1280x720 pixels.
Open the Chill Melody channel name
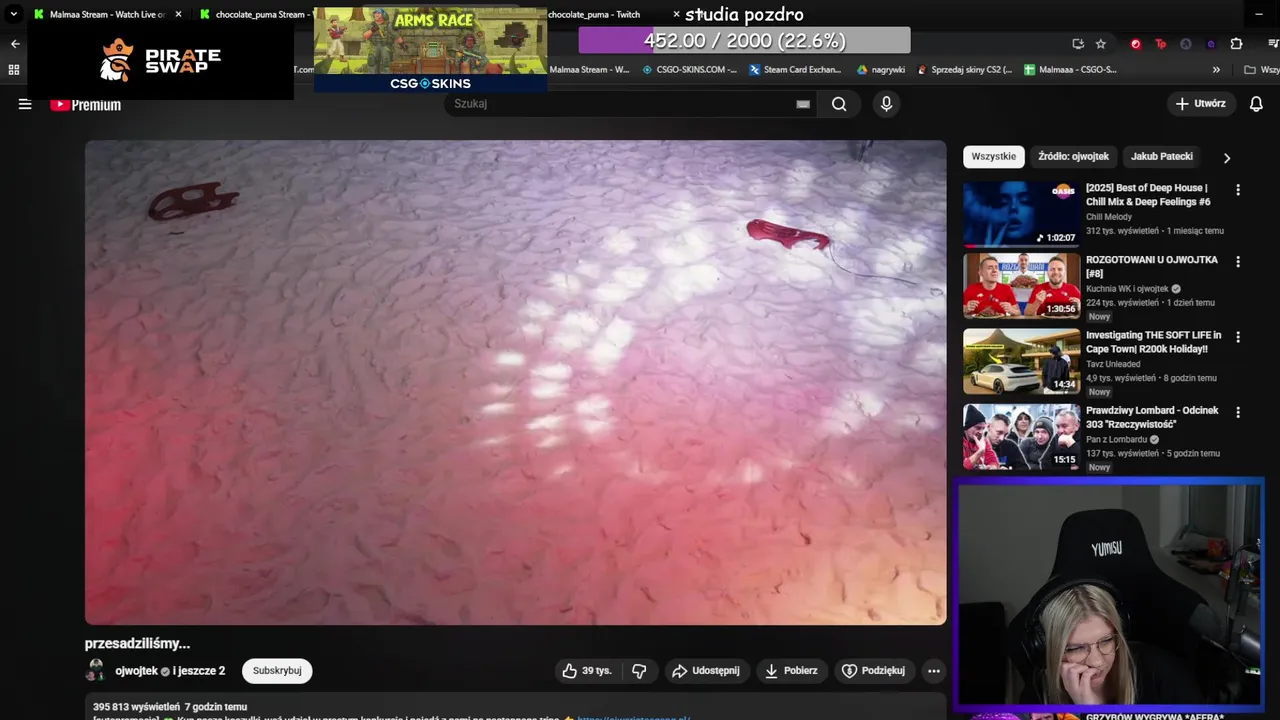[x=1109, y=217]
